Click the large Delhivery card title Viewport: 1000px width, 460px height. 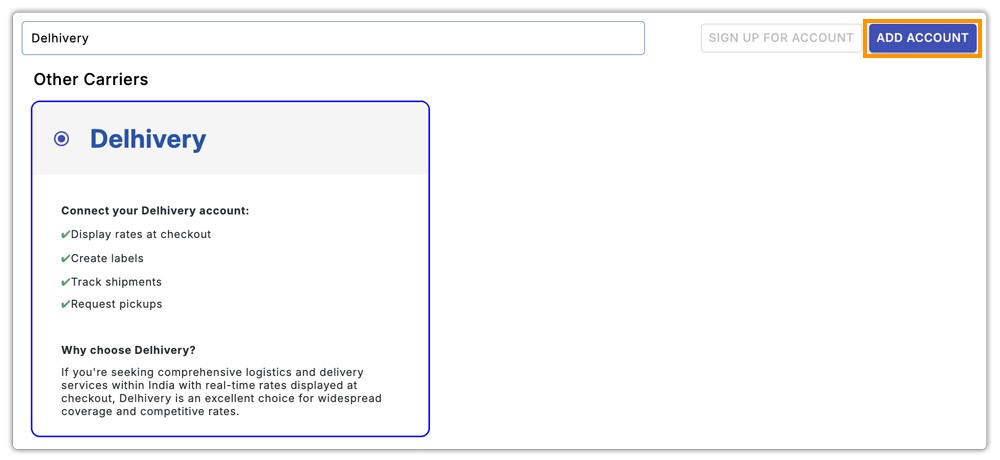(x=148, y=139)
